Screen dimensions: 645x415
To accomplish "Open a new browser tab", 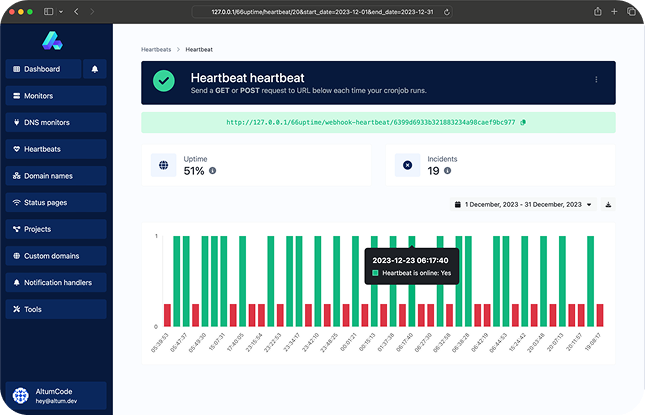I will [x=615, y=11].
